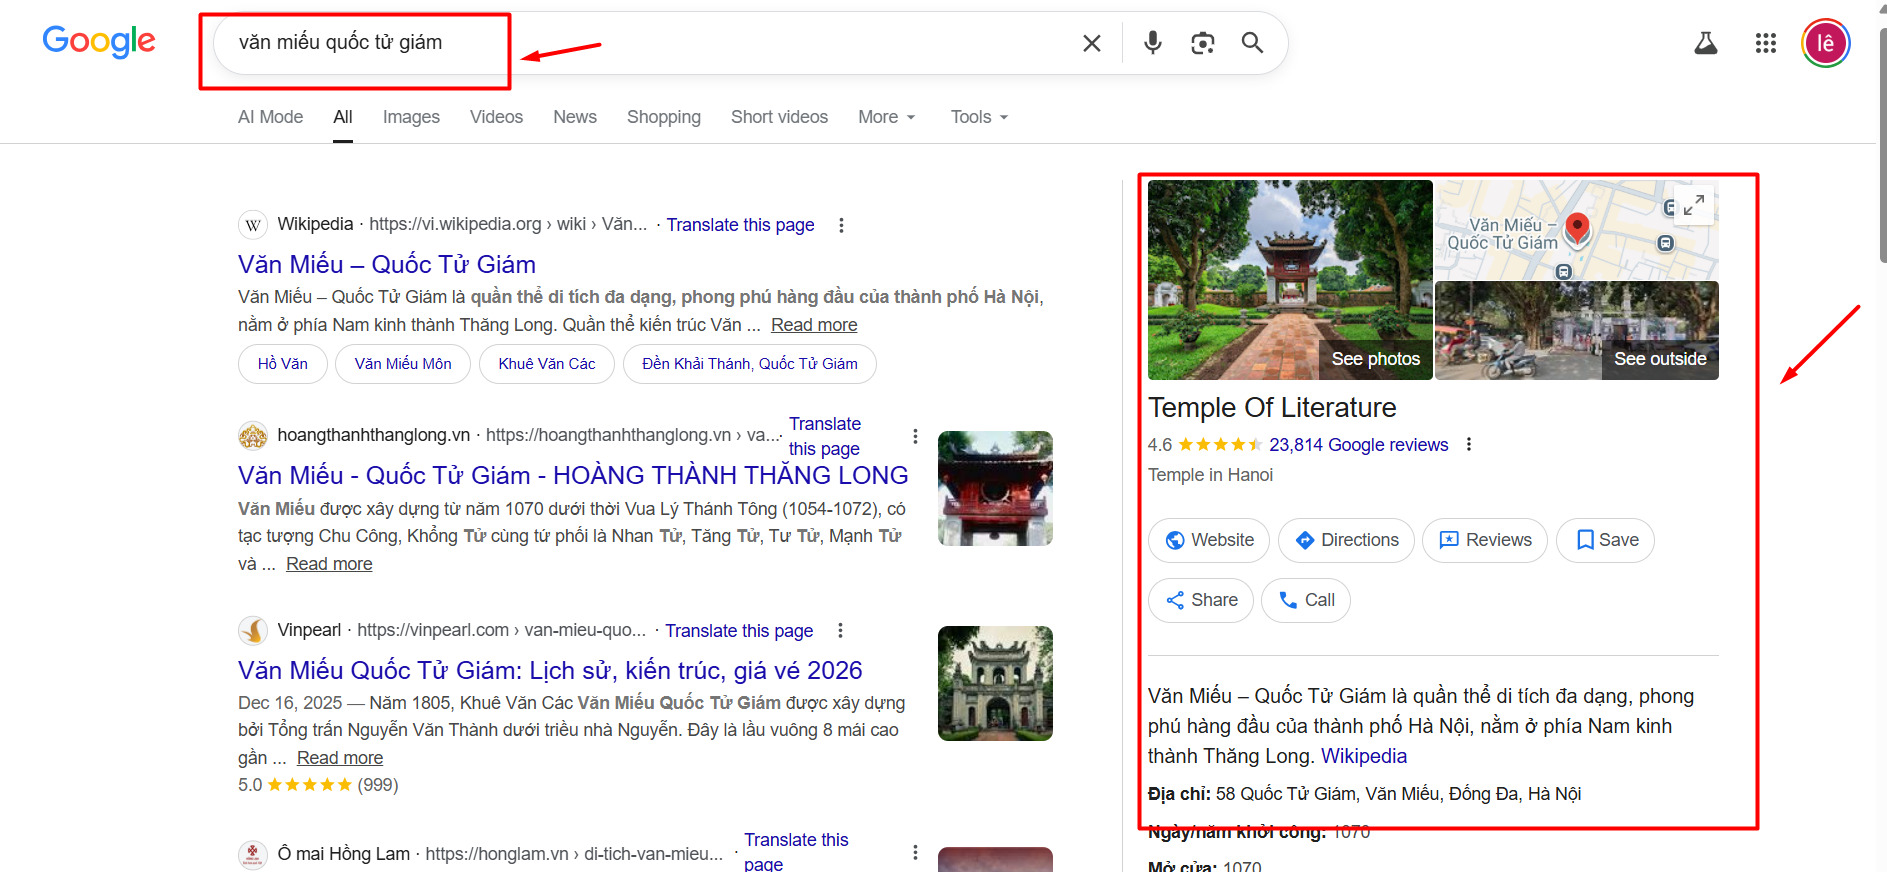1887x872 pixels.
Task: Get Directions to Temple Of Literature
Action: click(x=1346, y=540)
